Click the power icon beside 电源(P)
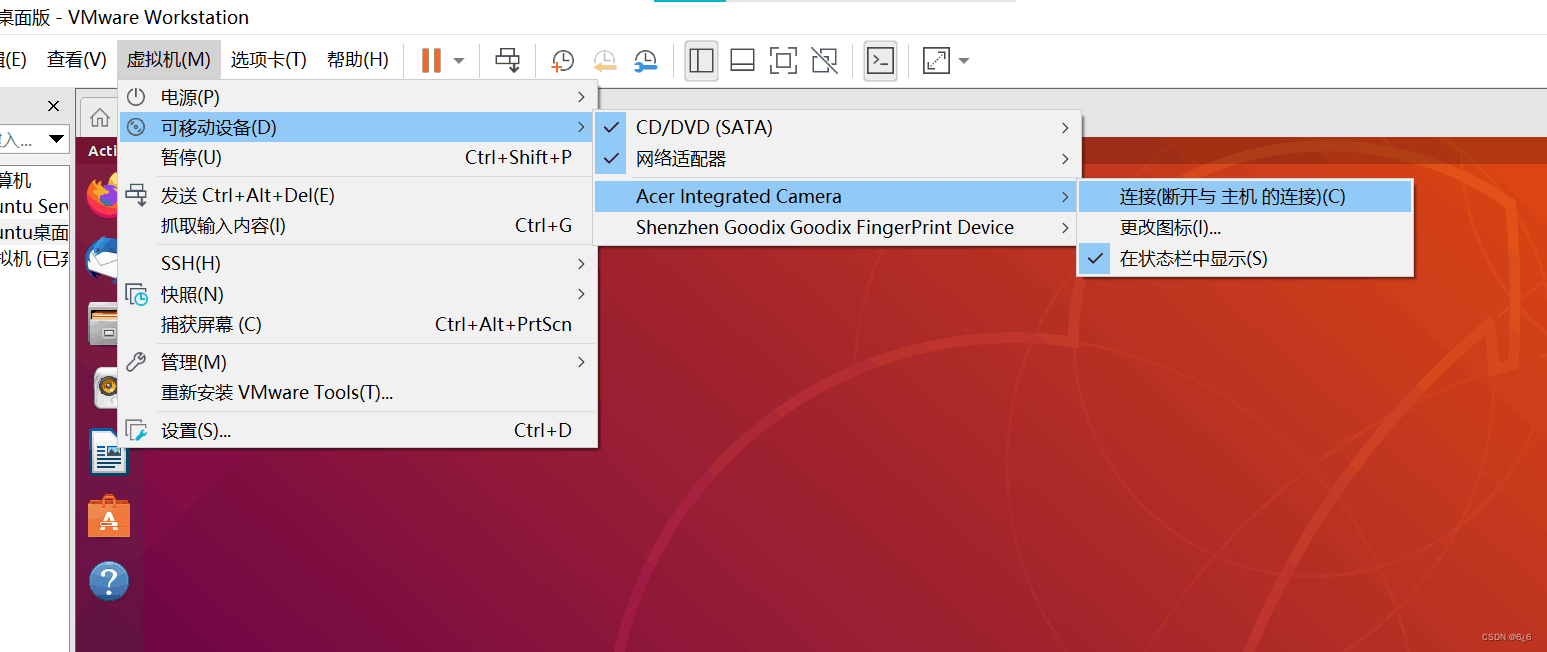This screenshot has height=652, width=1547. click(x=136, y=97)
